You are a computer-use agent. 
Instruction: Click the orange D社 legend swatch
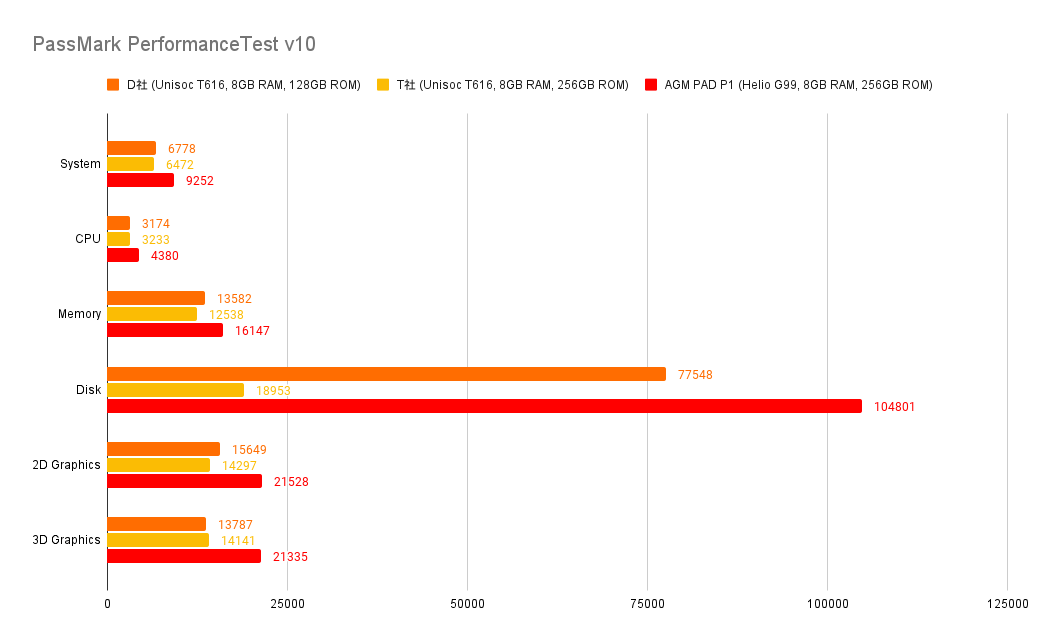113,85
